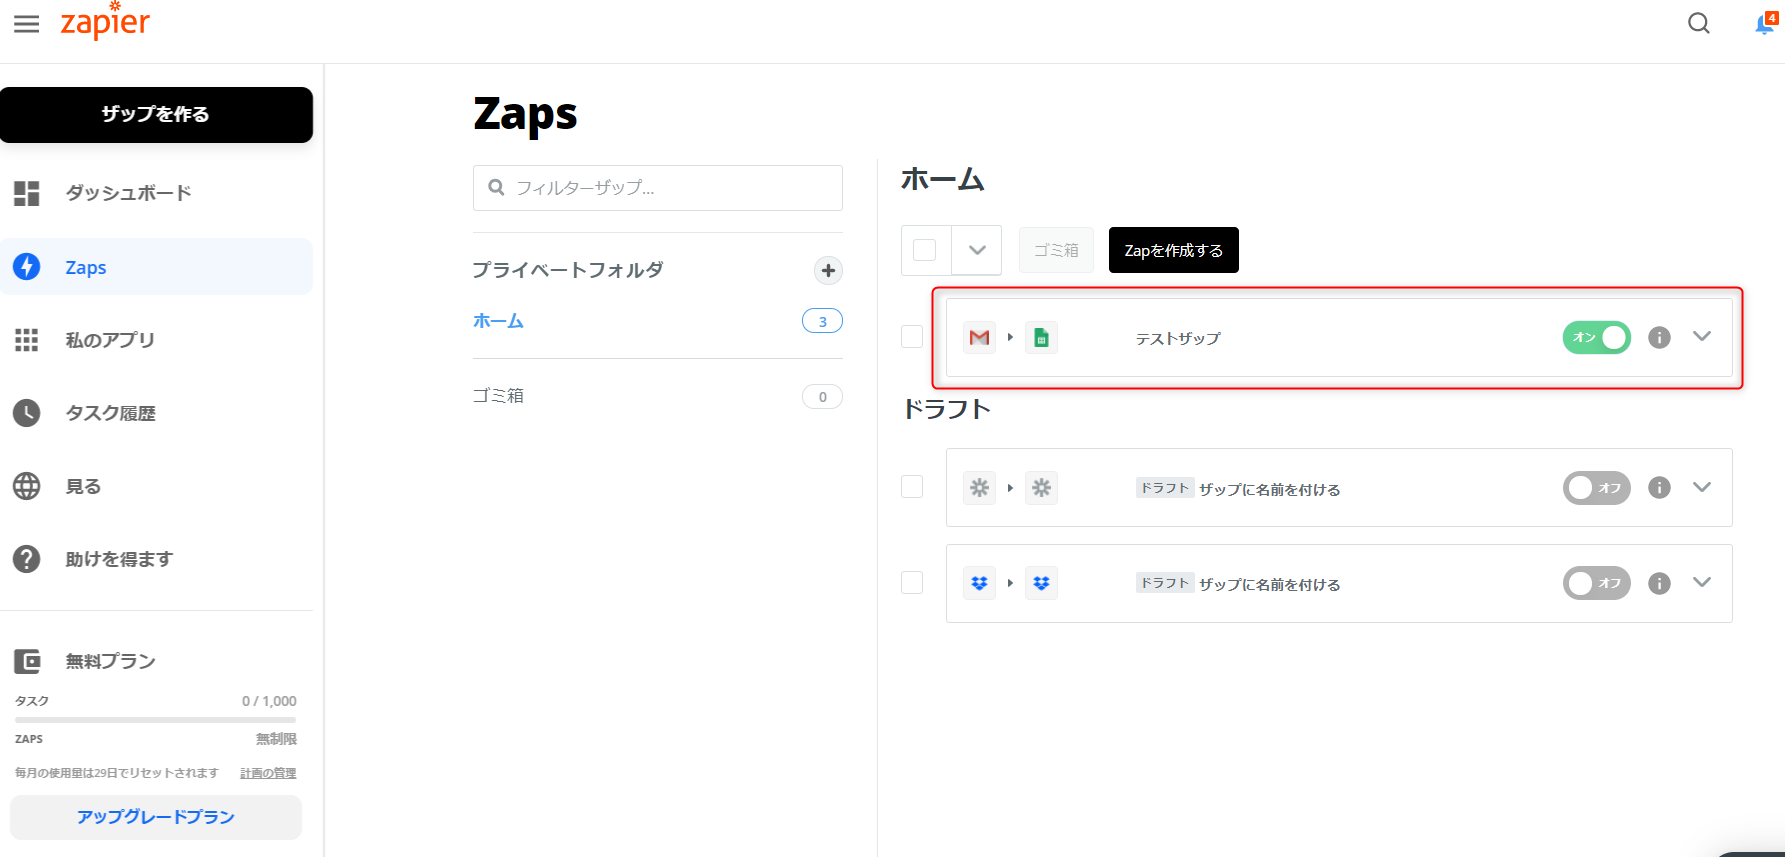Click the search magnifier icon in header
Viewport: 1785px width, 857px height.
coord(1699,23)
